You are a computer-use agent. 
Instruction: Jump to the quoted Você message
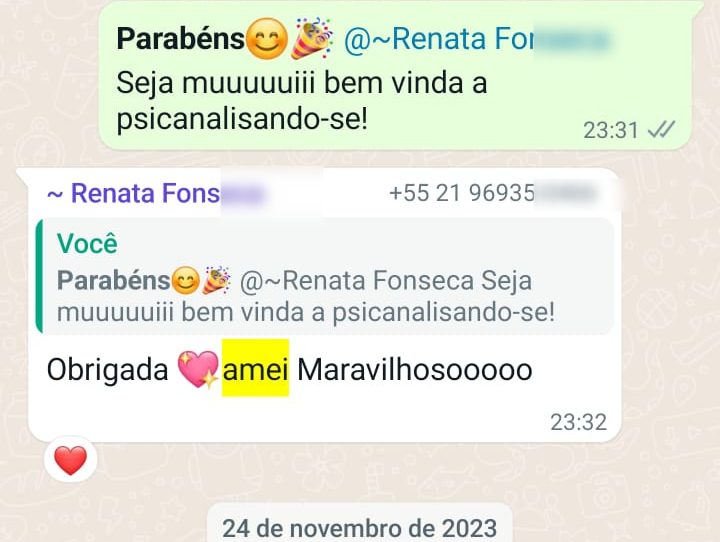coord(325,277)
